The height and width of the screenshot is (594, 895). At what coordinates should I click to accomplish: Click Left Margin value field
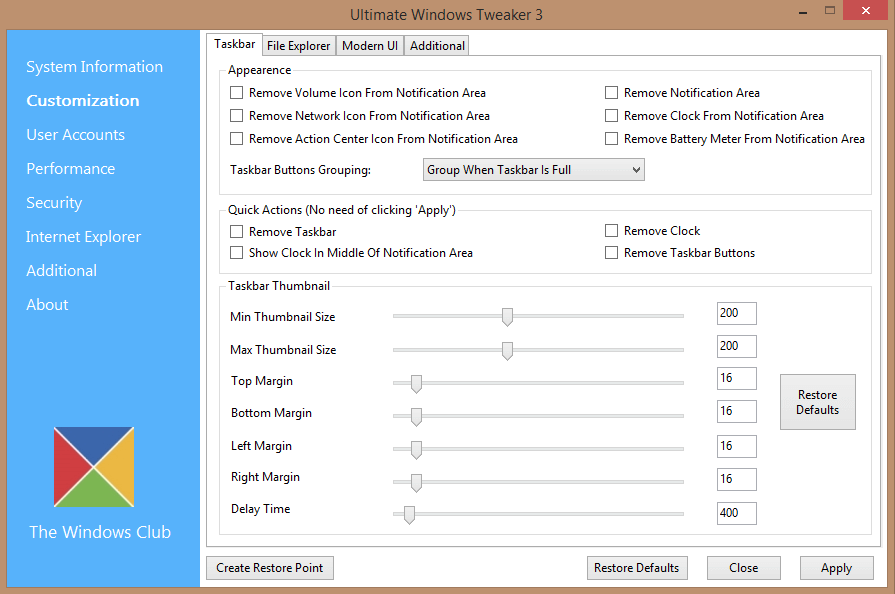coord(737,446)
